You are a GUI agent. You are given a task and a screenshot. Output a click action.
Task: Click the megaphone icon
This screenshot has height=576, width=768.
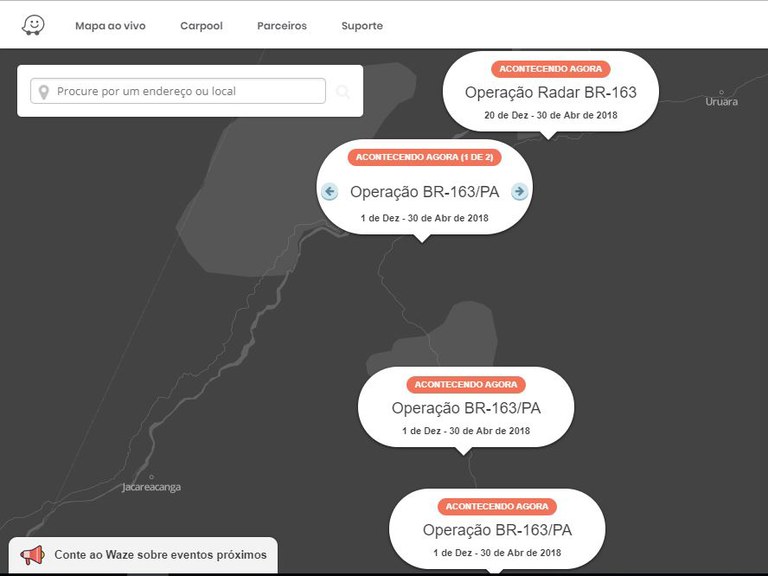32,555
